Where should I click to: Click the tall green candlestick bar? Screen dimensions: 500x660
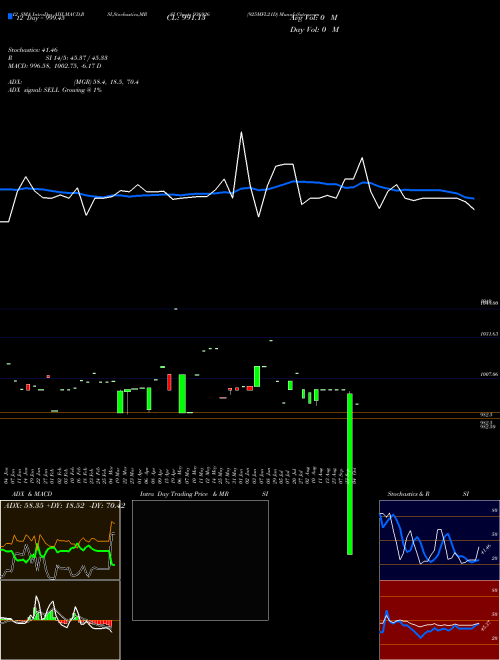[x=350, y=474]
